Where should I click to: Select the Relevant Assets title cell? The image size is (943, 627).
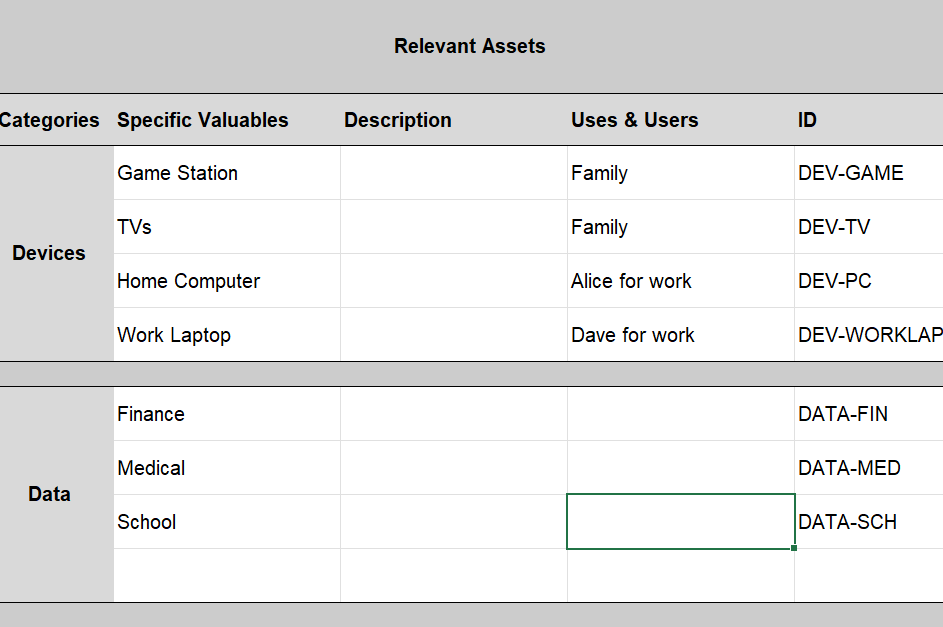click(470, 46)
